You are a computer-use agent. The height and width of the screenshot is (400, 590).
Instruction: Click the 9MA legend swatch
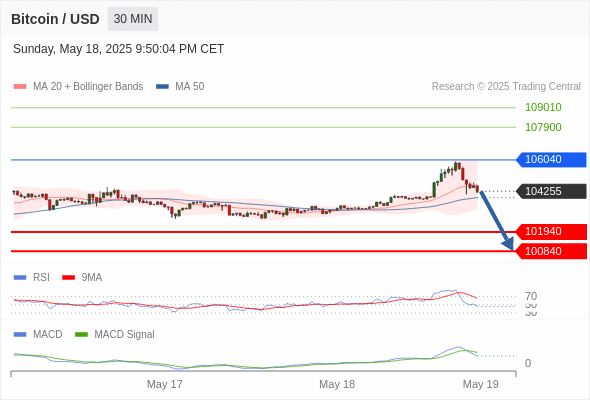tap(68, 278)
